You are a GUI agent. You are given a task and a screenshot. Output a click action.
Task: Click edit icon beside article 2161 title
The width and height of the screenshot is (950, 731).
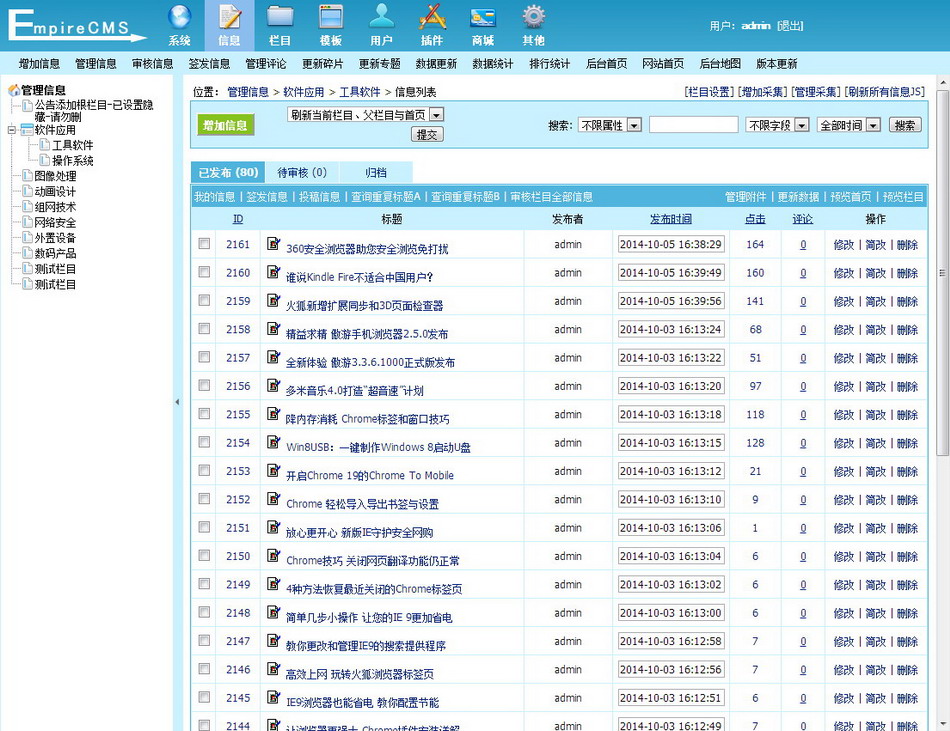coord(273,243)
